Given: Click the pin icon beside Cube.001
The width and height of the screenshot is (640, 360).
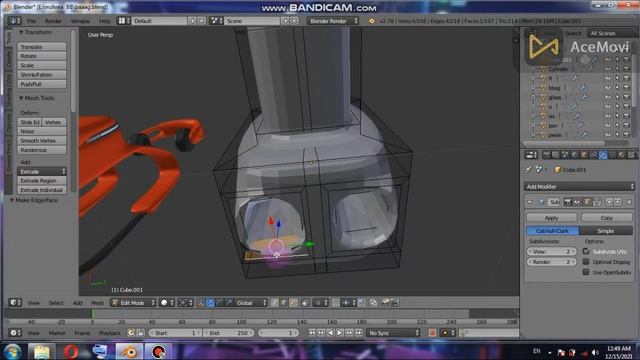Looking at the screenshot, I should 529,169.
